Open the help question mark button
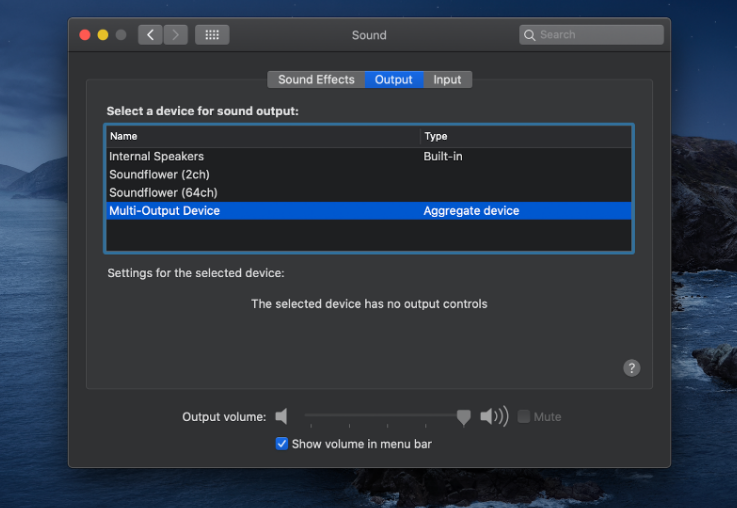The width and height of the screenshot is (737, 508). point(632,368)
